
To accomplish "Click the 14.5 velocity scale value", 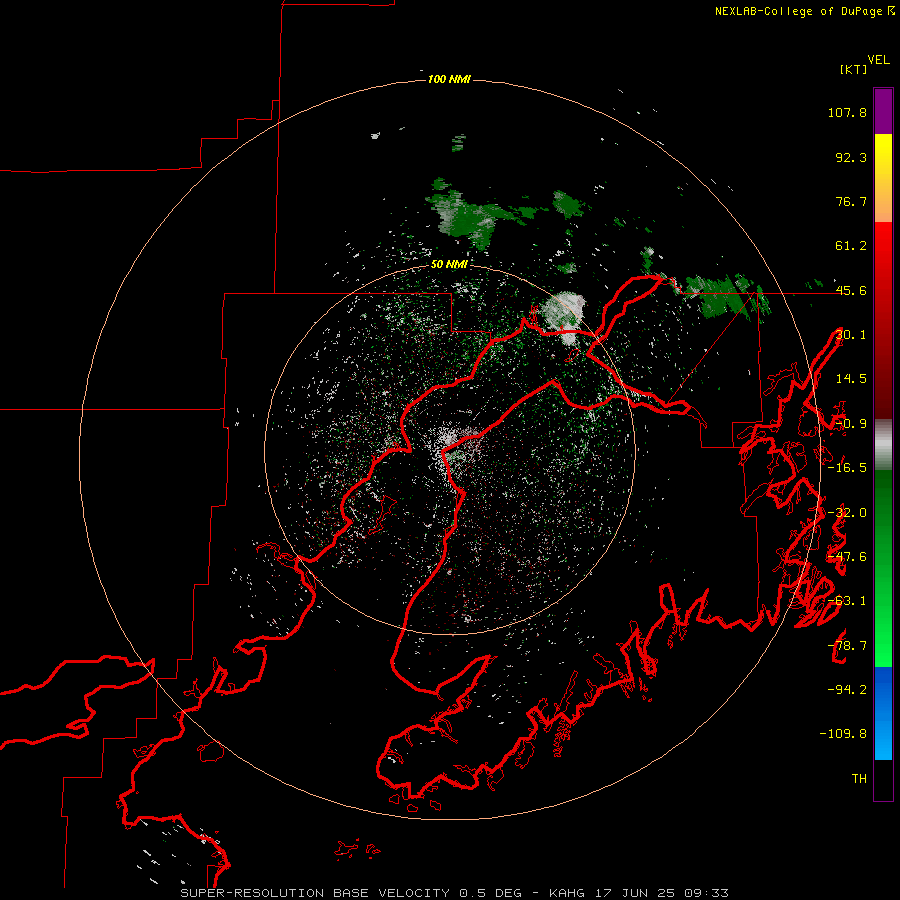I will pos(851,379).
